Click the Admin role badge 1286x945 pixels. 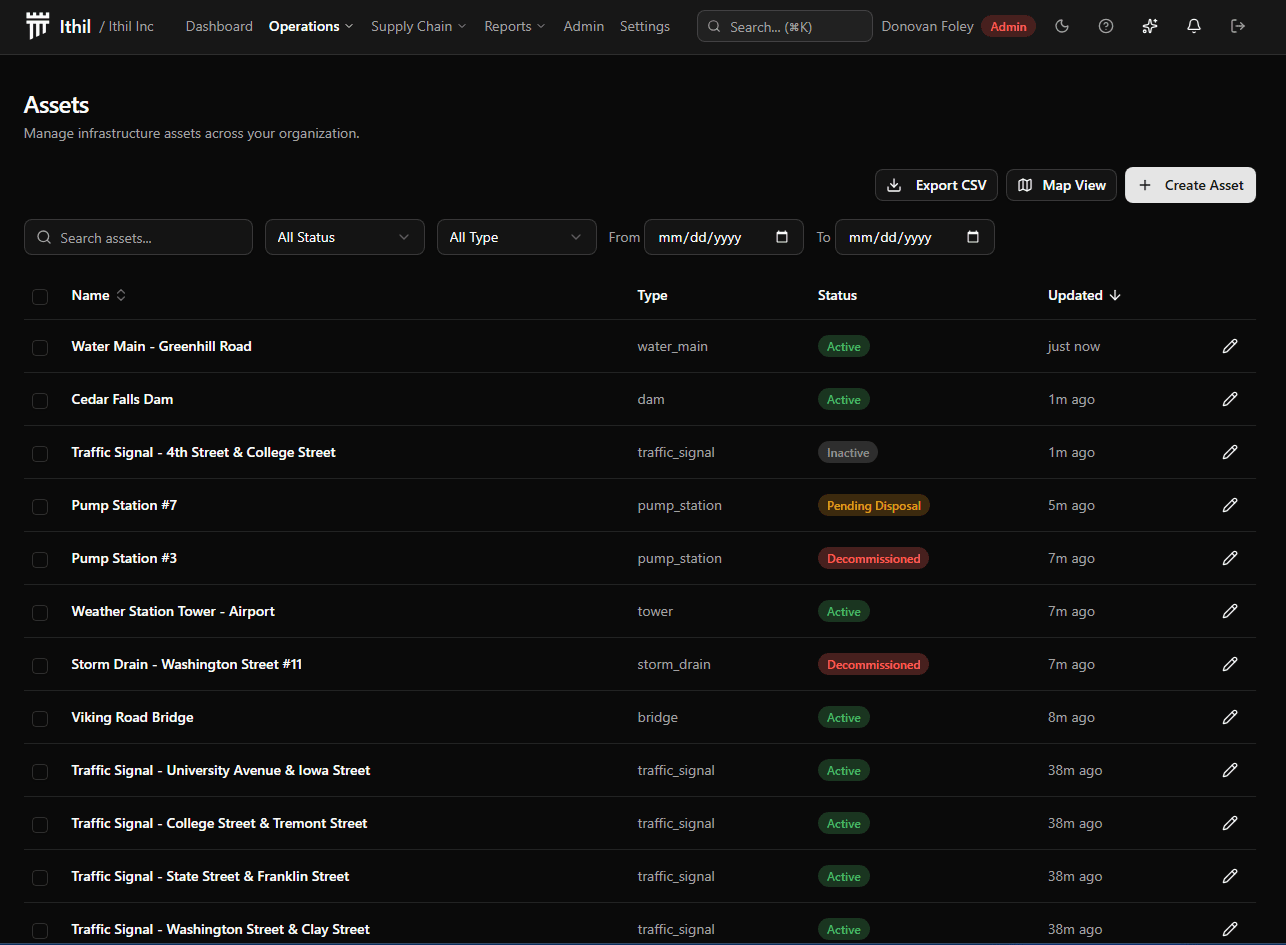pos(1008,26)
